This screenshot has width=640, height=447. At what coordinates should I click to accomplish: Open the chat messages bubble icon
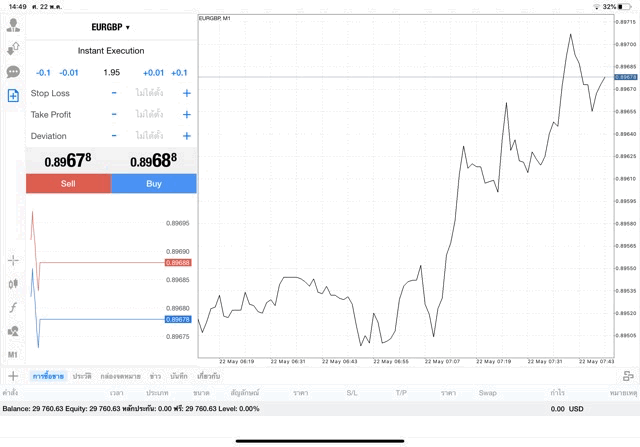(x=13, y=72)
